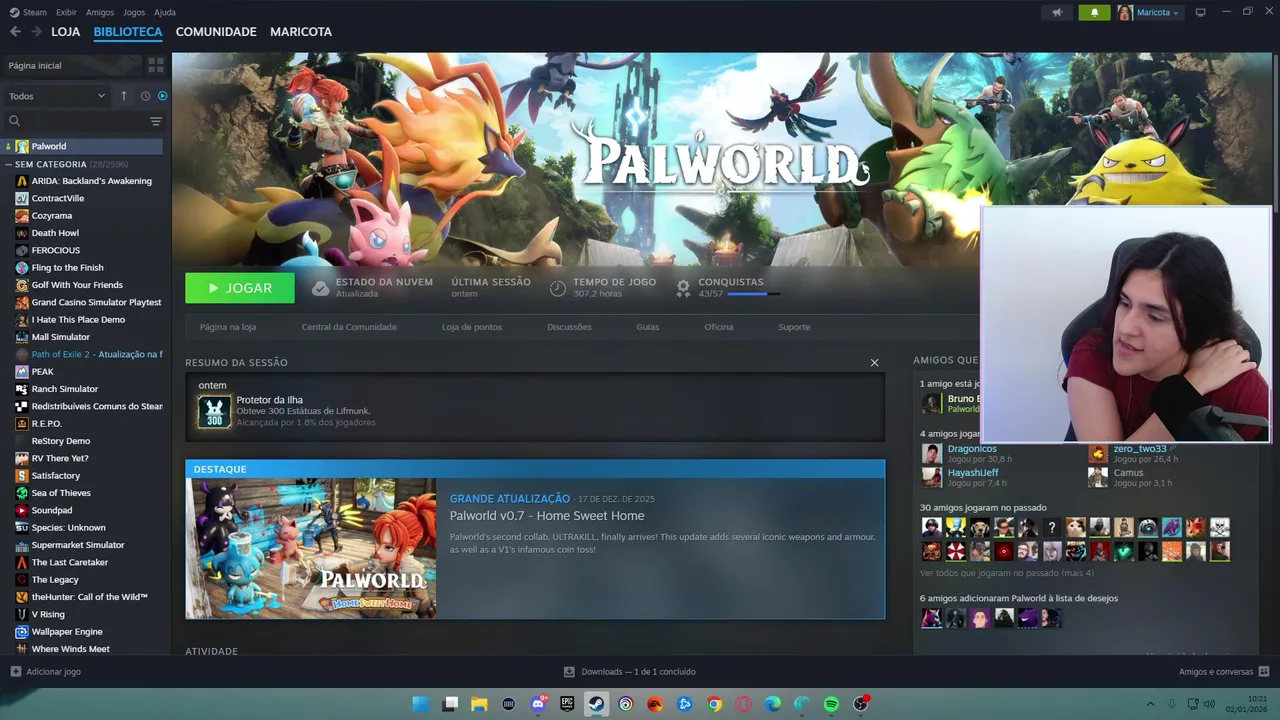Select Palworld in the library list
Image resolution: width=1280 pixels, height=720 pixels.
(83, 146)
